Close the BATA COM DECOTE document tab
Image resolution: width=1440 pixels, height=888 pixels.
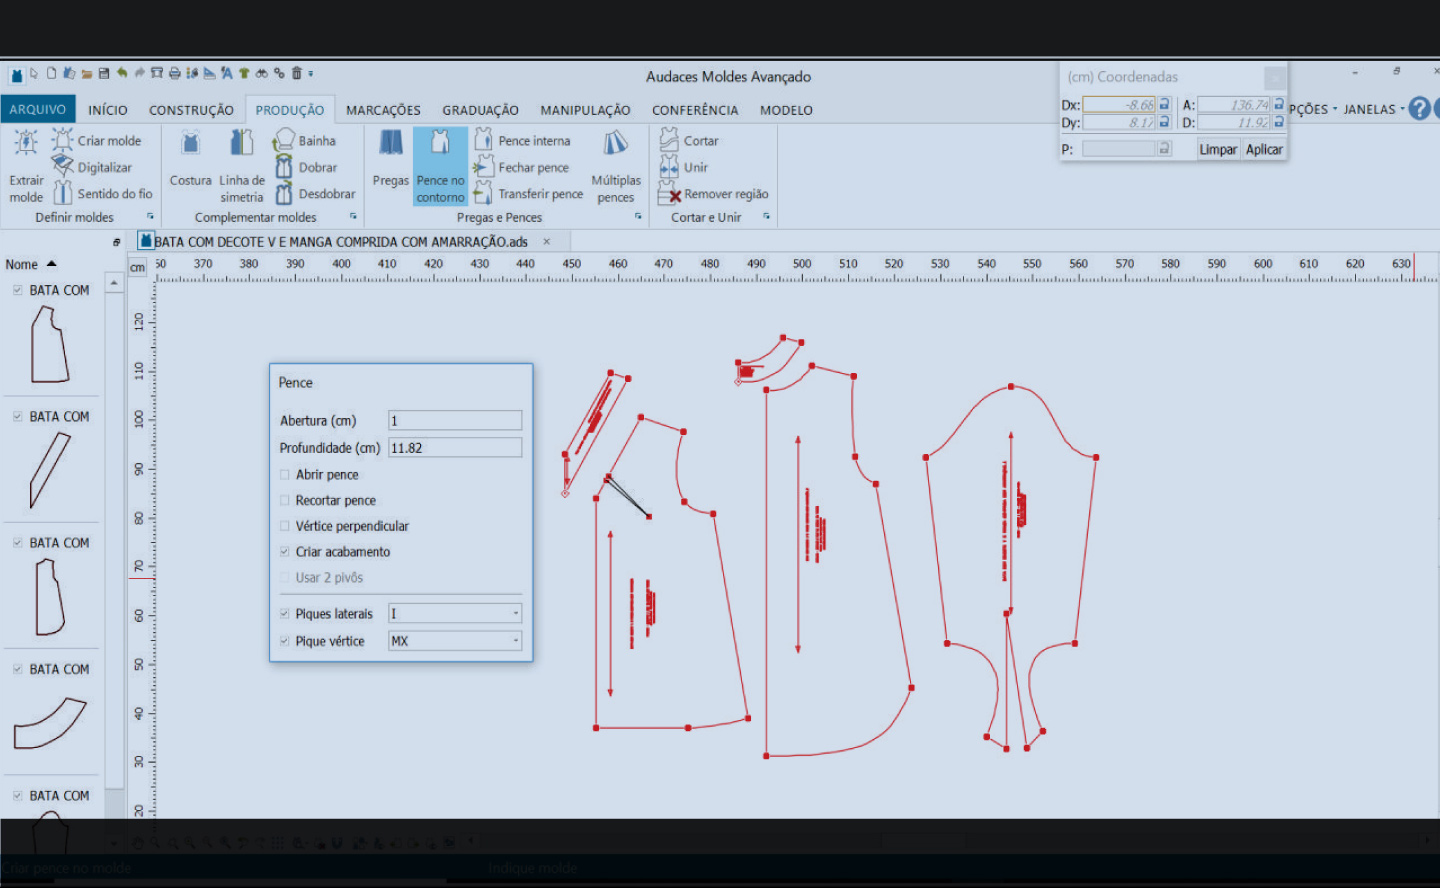(546, 241)
